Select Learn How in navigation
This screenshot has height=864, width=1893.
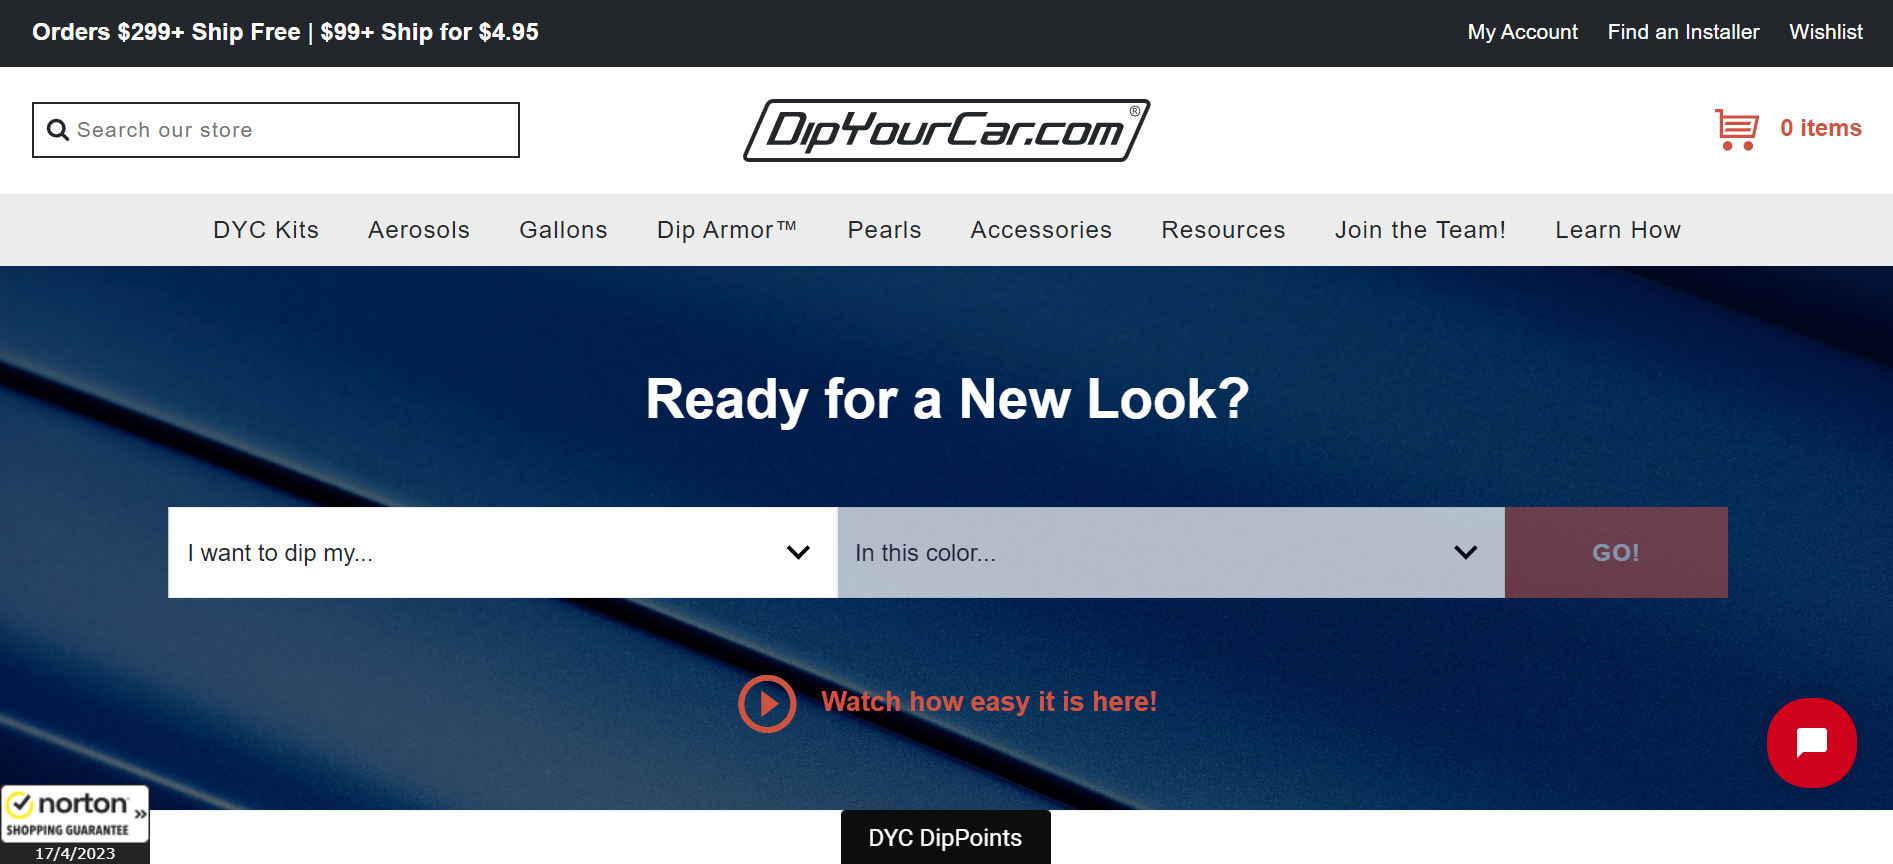(x=1618, y=230)
